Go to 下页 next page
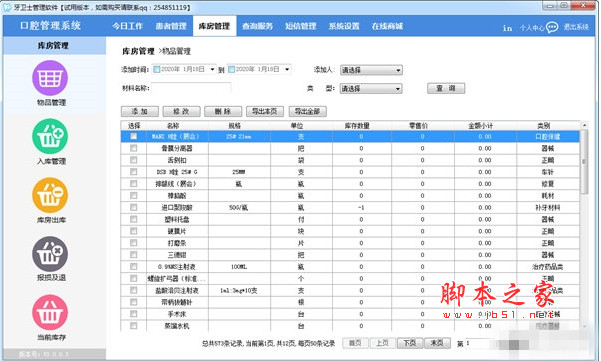This screenshot has width=601, height=361. (x=410, y=343)
